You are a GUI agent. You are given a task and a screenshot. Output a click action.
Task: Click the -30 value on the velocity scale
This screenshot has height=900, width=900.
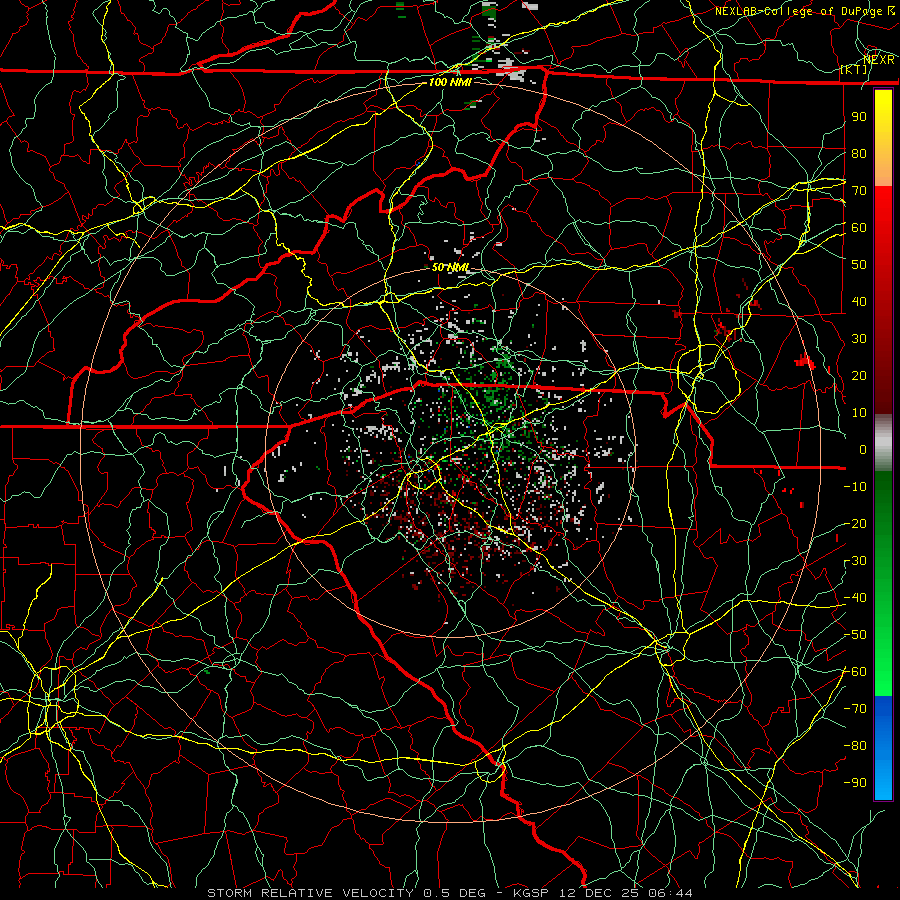click(855, 561)
